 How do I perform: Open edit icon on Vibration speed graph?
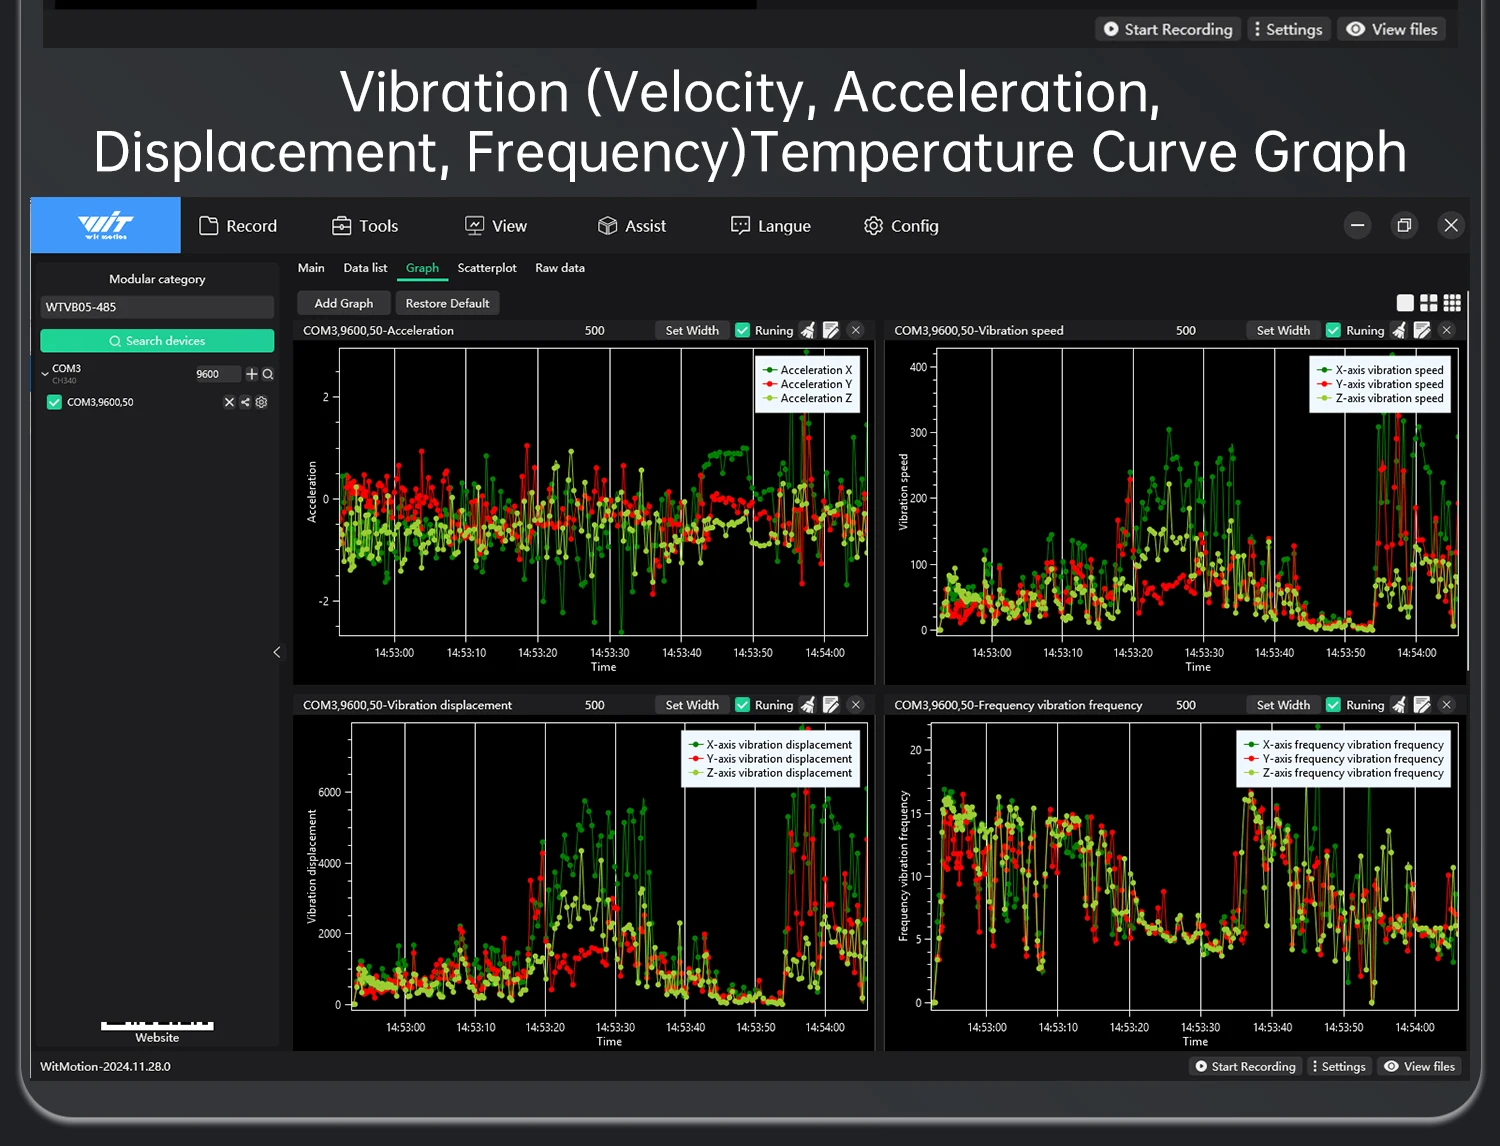(1422, 330)
